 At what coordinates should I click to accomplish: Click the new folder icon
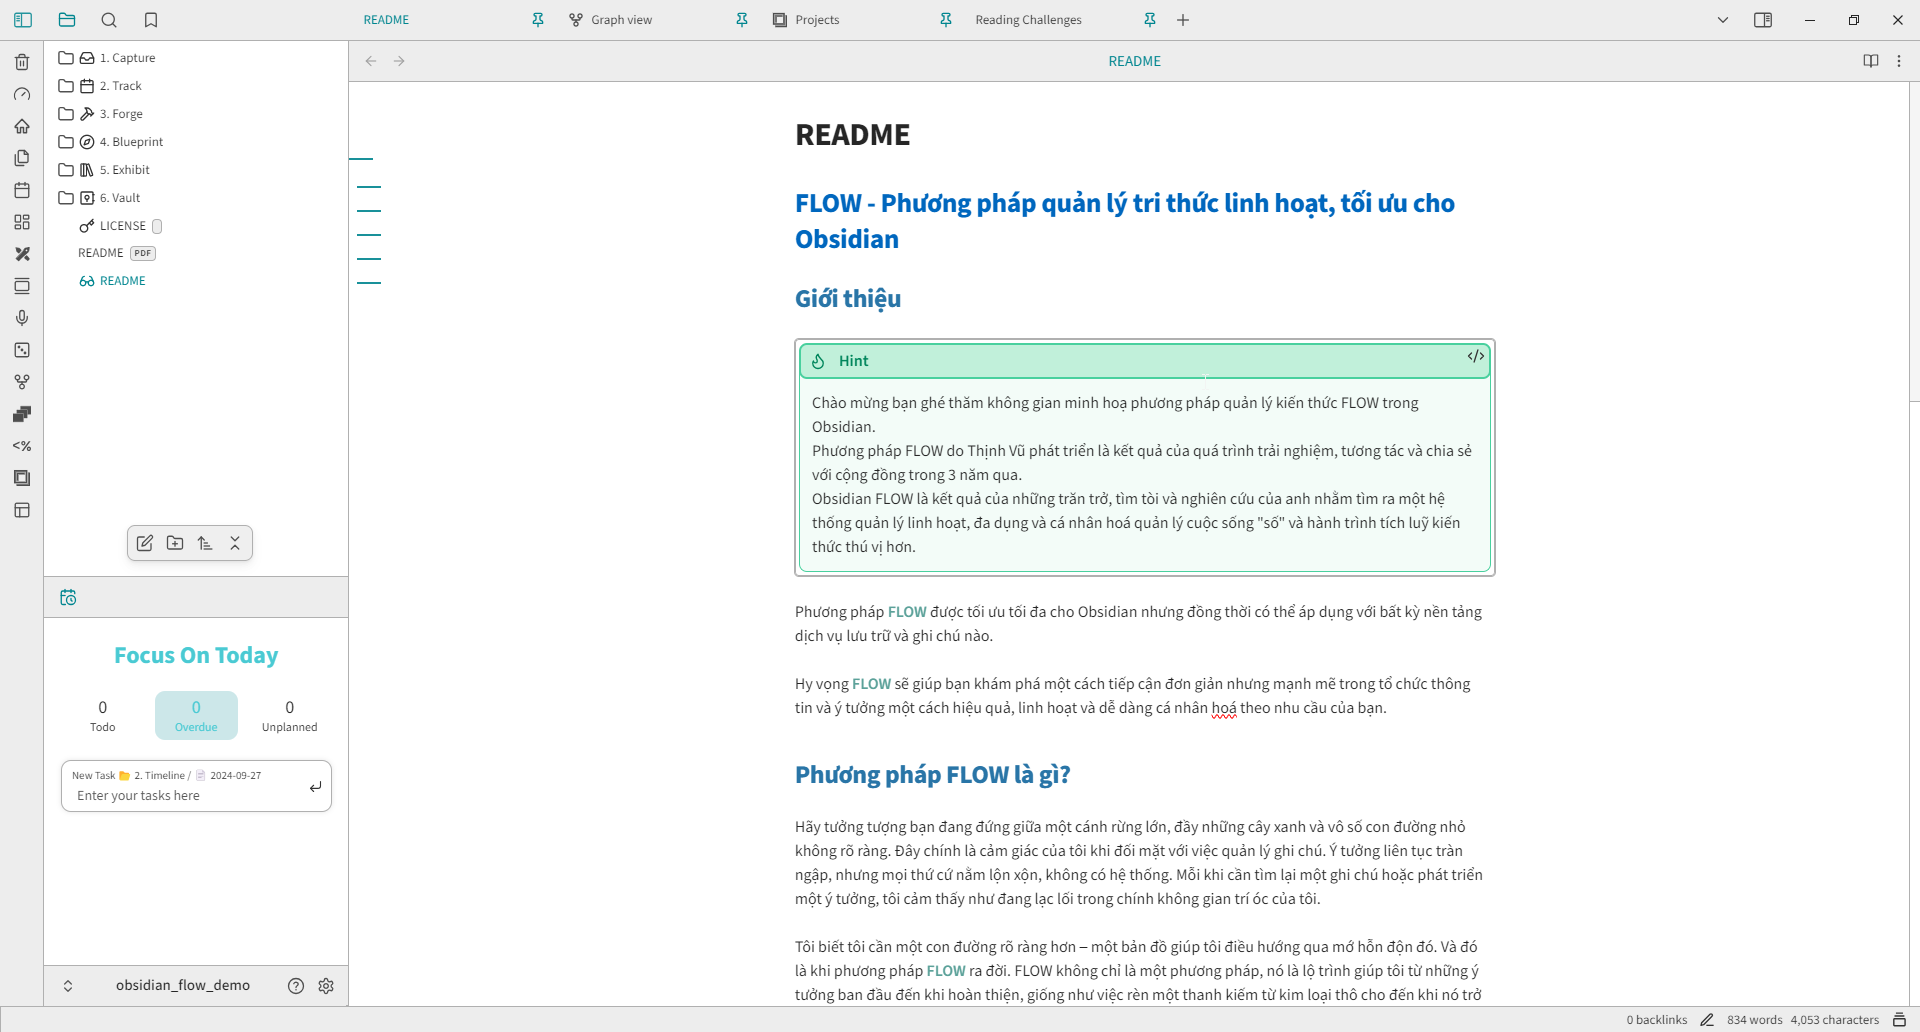point(175,543)
